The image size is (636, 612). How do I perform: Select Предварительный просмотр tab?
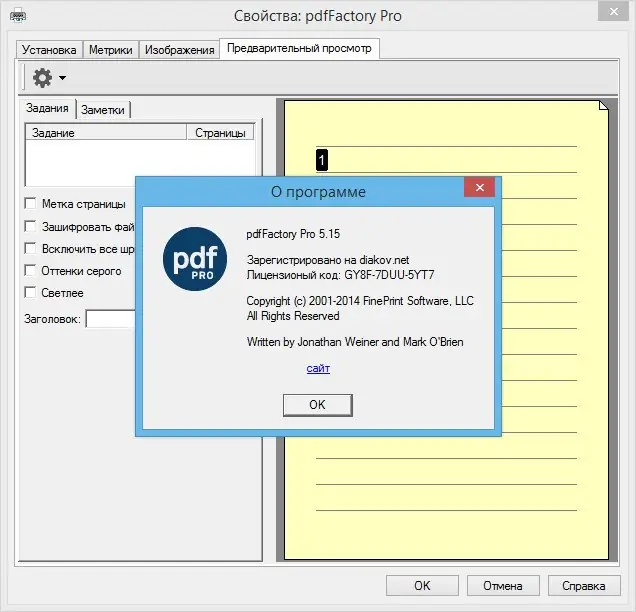(299, 48)
